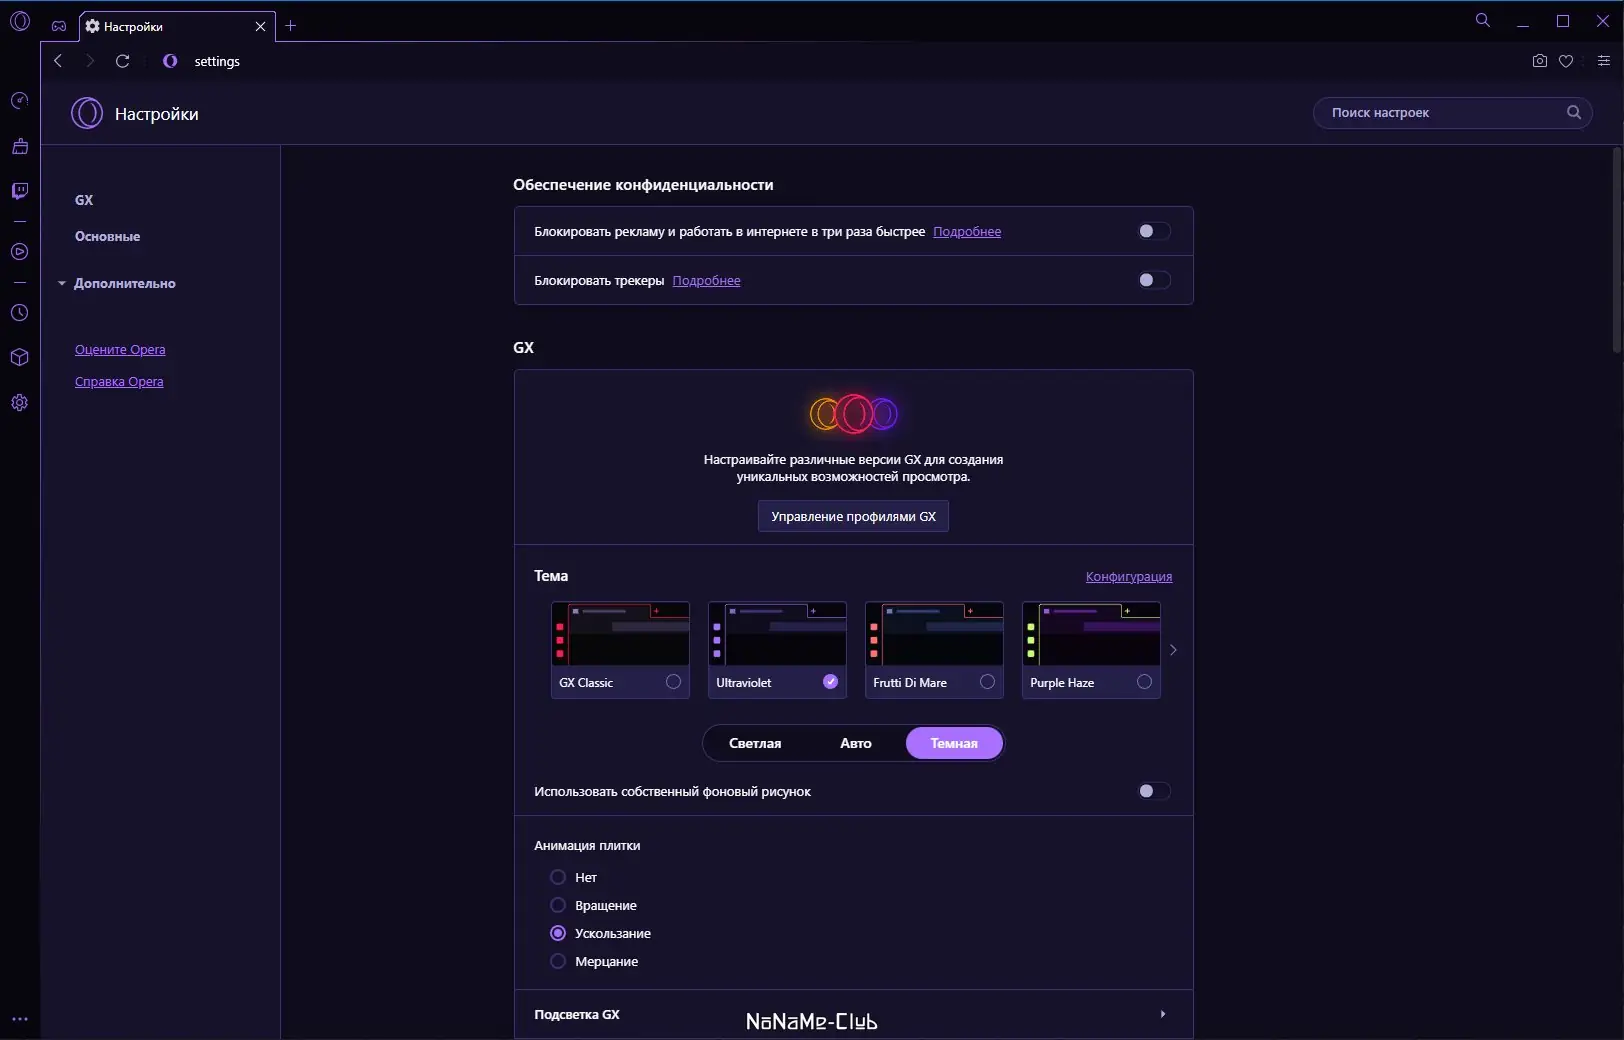Viewport: 1624px width, 1040px height.
Task: Open the Opera main menu logo
Action: pos(20,21)
